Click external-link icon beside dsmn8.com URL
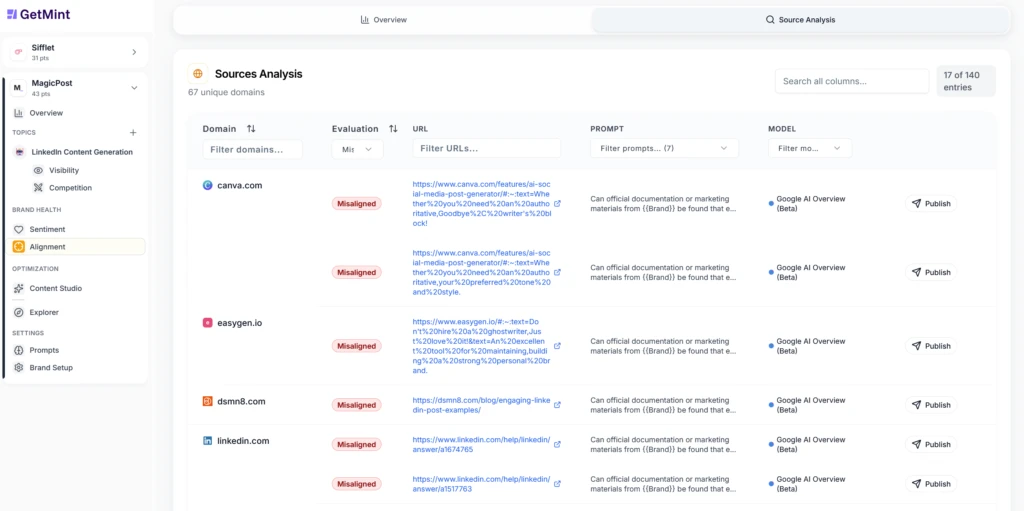This screenshot has width=1024, height=511. (557, 404)
